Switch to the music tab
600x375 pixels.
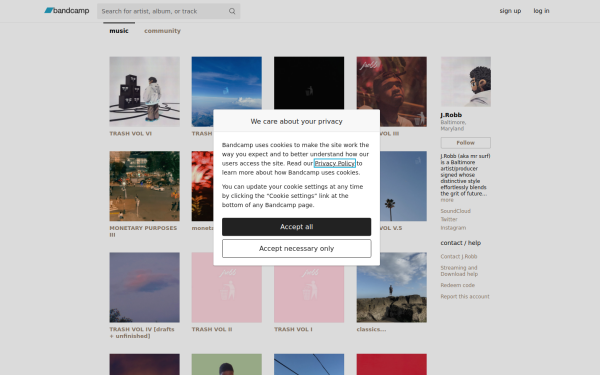pos(119,31)
